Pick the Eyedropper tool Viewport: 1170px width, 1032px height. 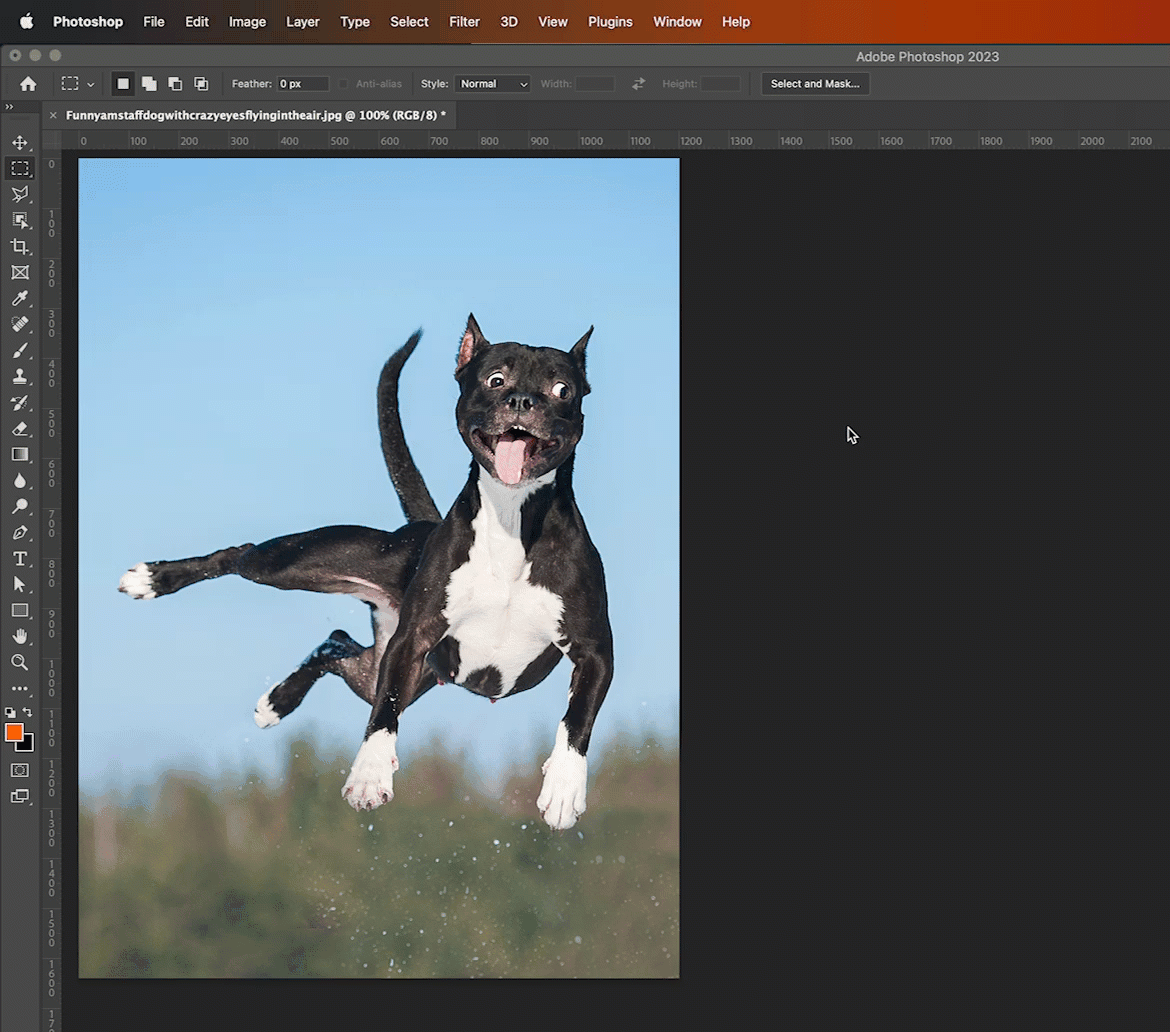(x=20, y=298)
